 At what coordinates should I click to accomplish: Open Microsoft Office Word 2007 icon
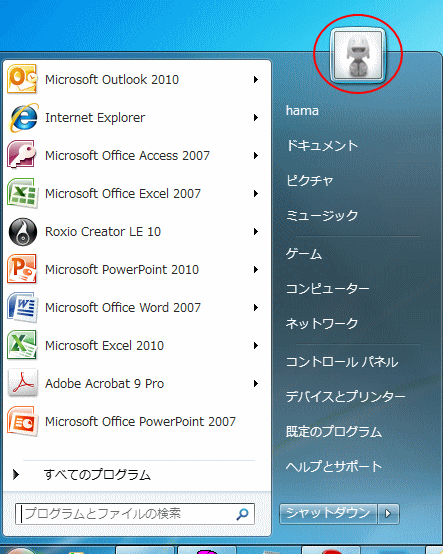pyautogui.click(x=22, y=307)
